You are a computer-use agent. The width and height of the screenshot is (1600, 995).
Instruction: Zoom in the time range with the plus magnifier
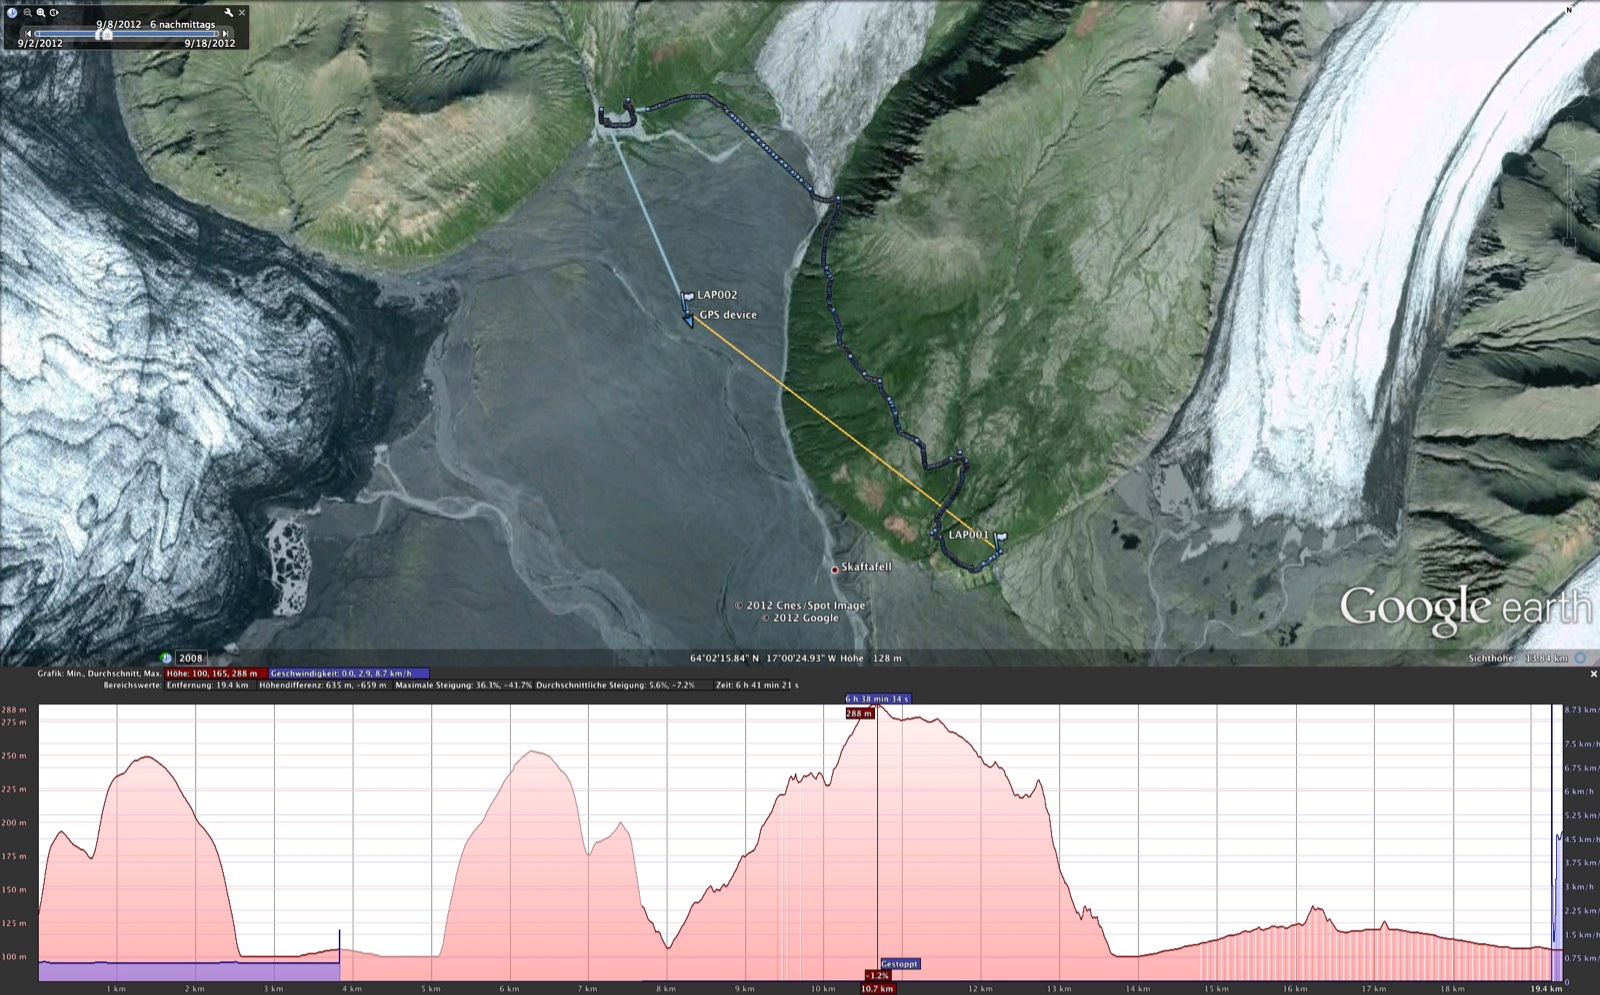tap(41, 13)
